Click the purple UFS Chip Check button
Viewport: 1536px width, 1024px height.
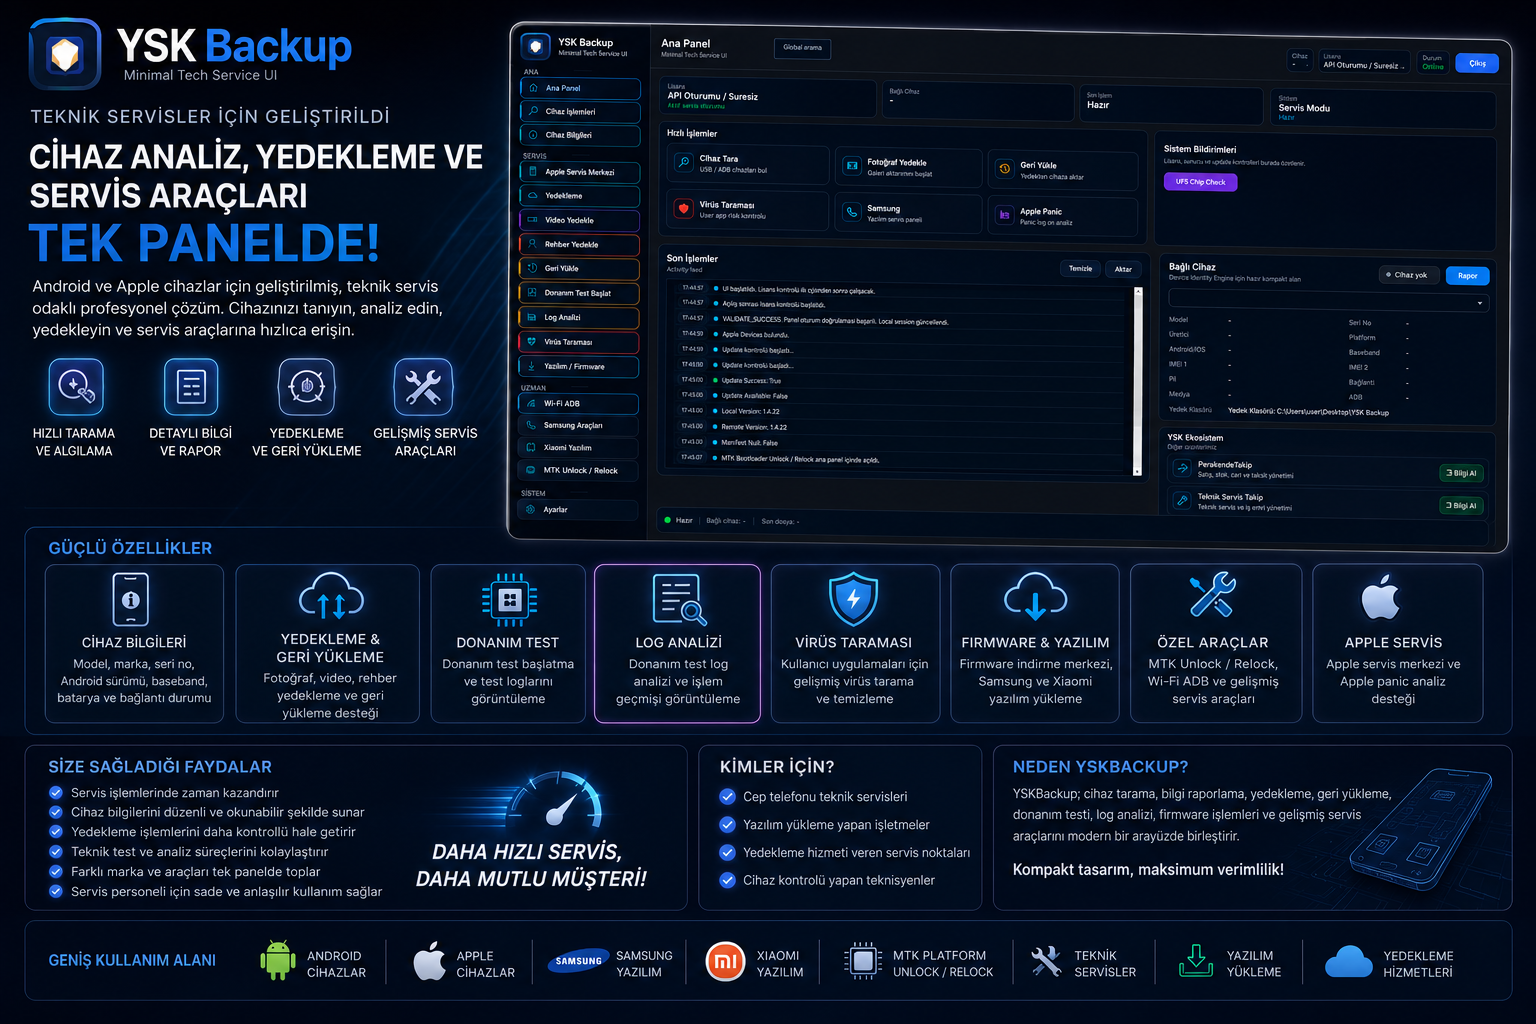pyautogui.click(x=1200, y=182)
